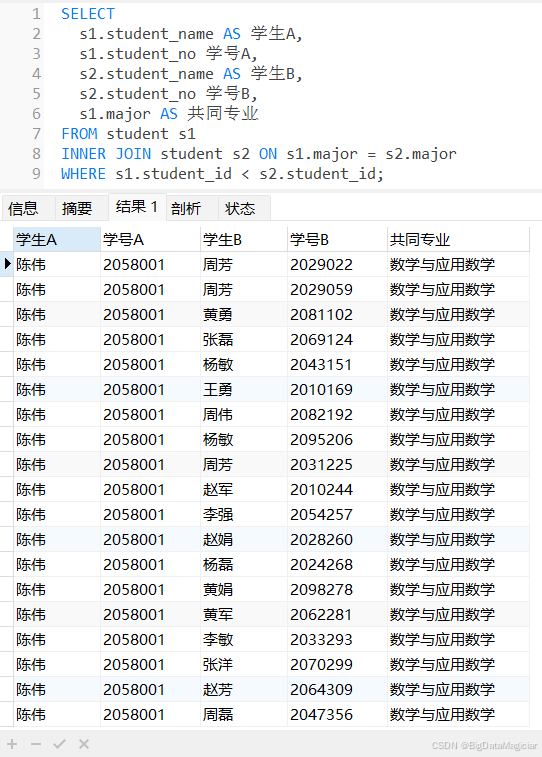This screenshot has height=757, width=542.
Task: Click the FROM keyword on line 7
Action: coord(80,134)
